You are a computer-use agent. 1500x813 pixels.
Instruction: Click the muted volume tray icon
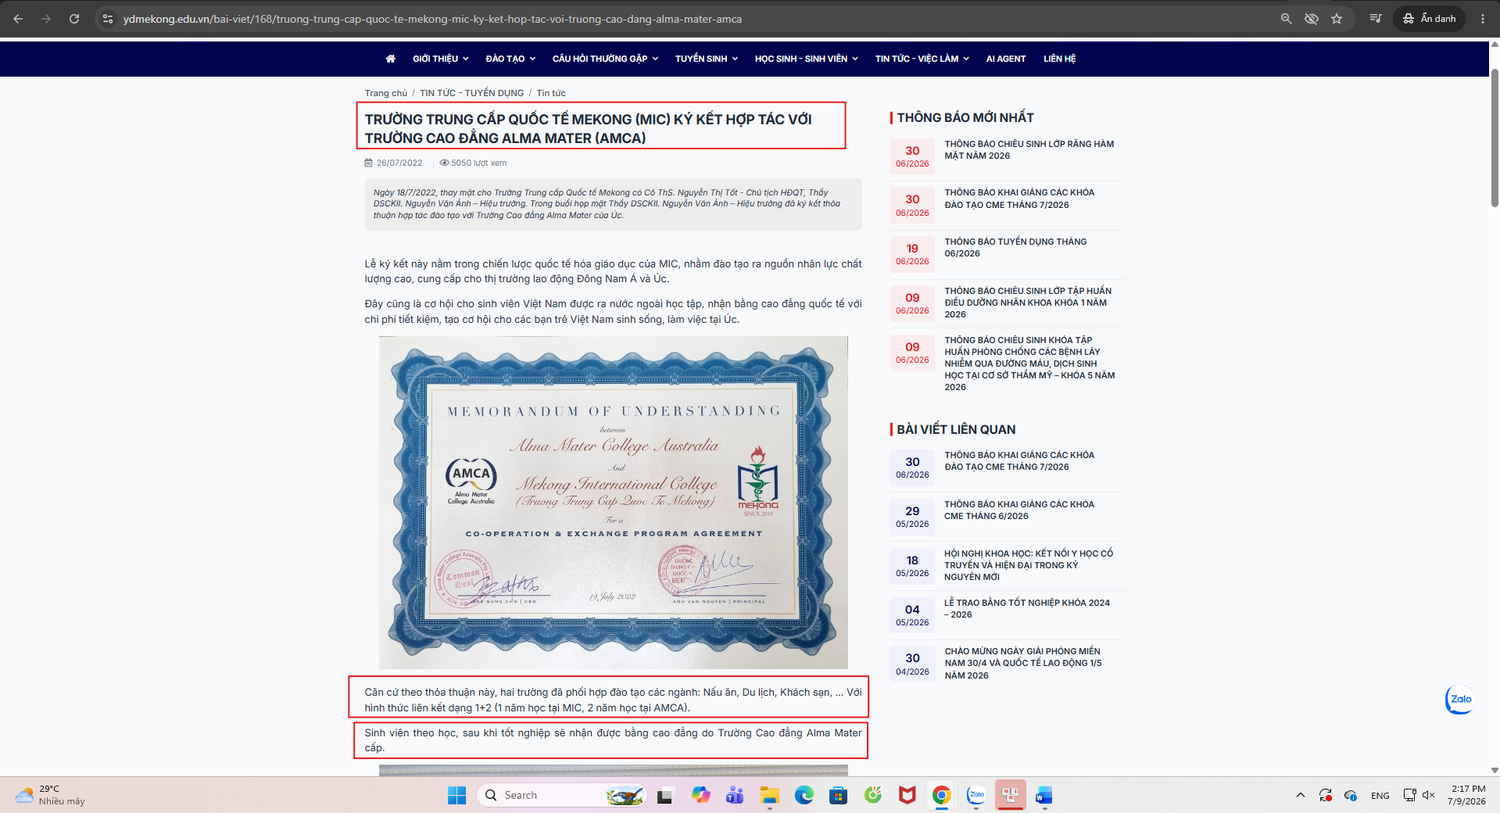(x=1428, y=795)
